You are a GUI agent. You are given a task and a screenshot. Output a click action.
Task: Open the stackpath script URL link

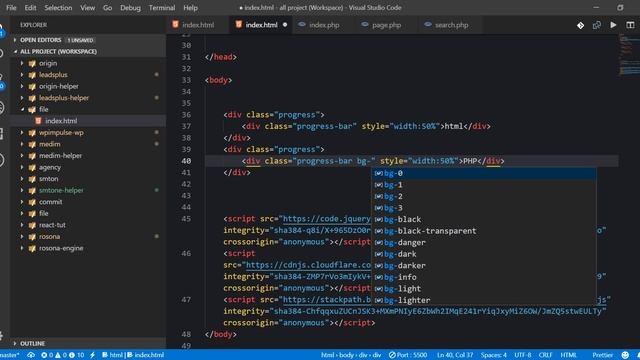(x=327, y=300)
